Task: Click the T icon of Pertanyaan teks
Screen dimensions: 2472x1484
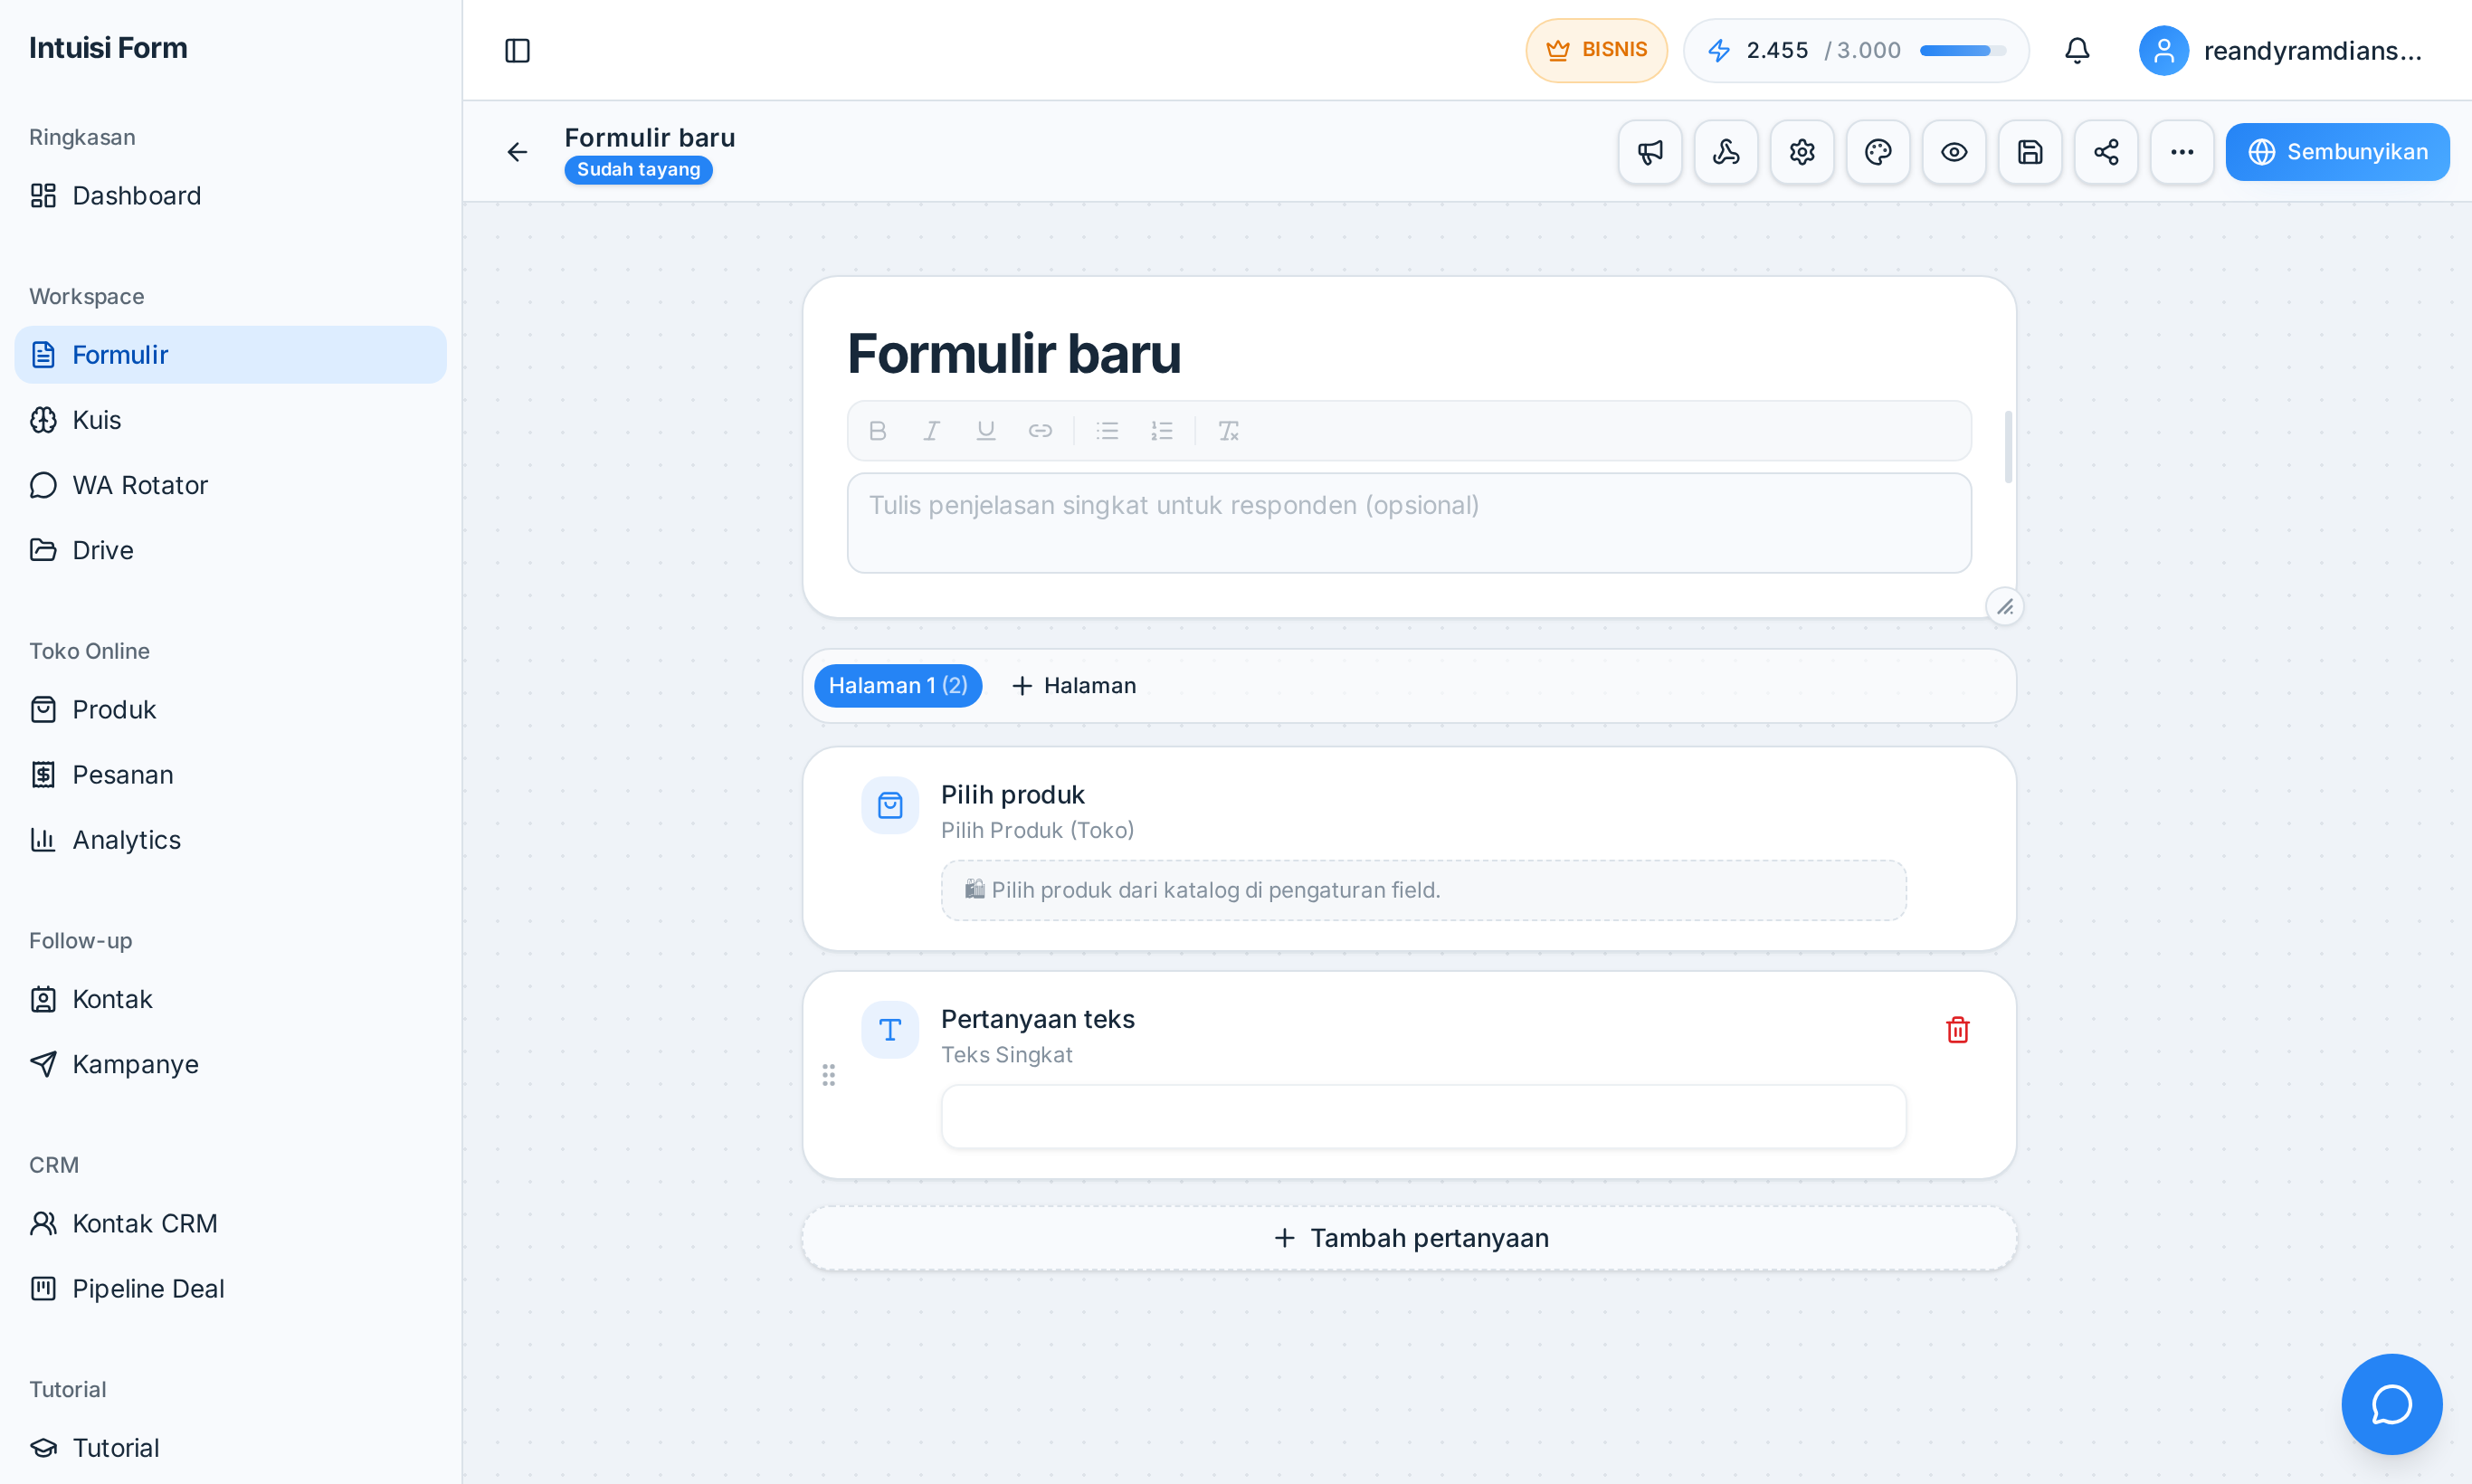Action: click(x=890, y=1030)
